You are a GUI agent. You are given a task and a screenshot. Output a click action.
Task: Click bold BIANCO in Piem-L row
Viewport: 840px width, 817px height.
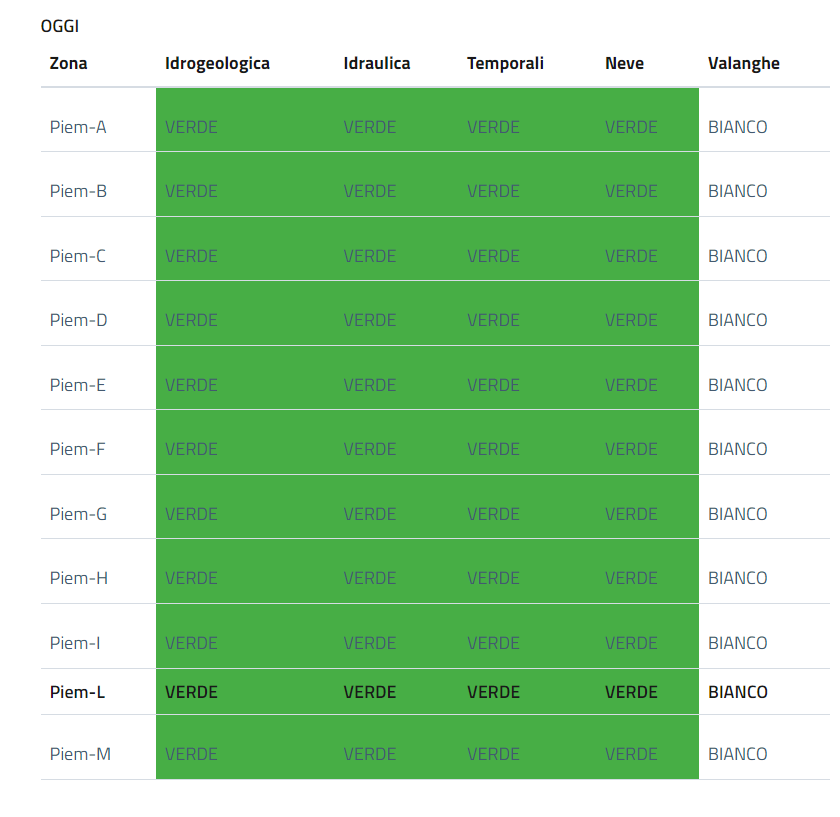[737, 692]
